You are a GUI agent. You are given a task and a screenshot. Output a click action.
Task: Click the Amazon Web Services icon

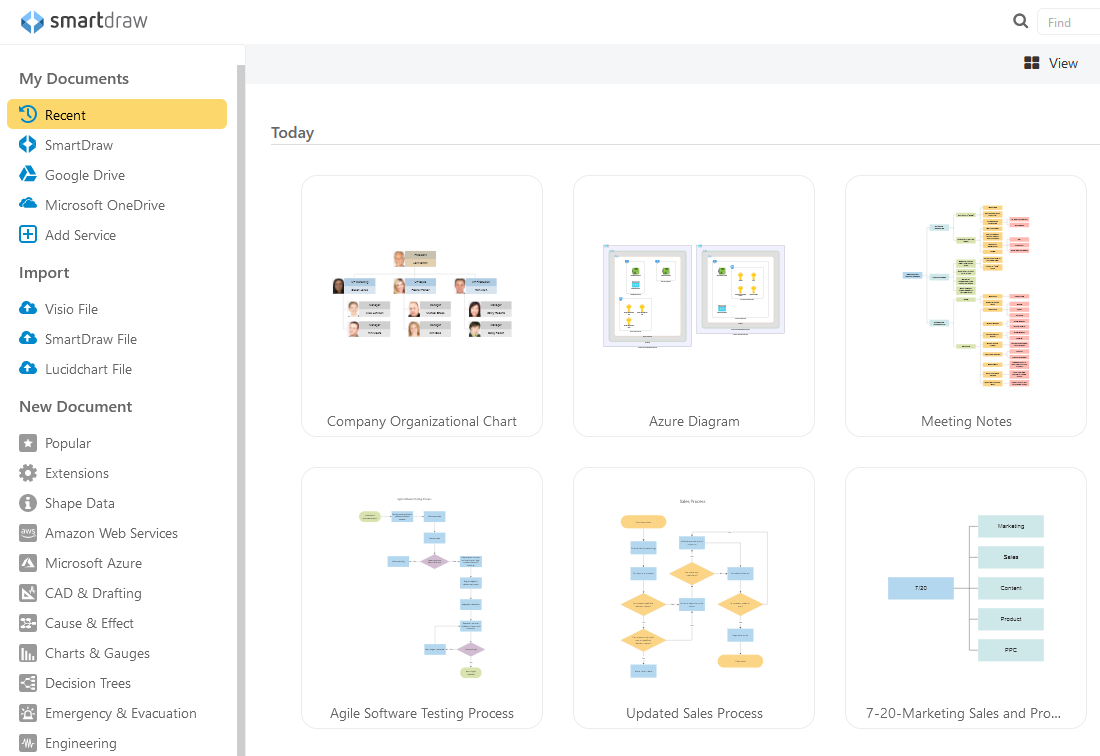click(28, 533)
